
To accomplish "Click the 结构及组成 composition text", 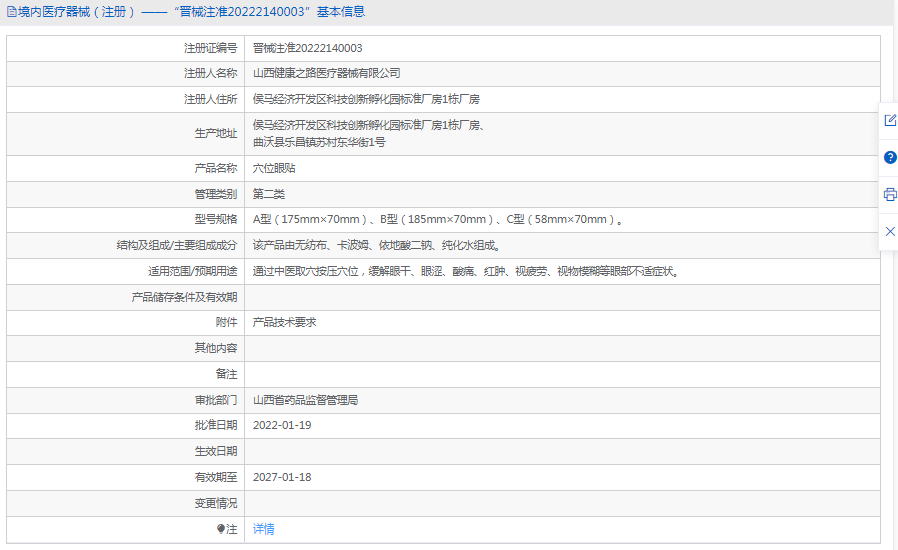I will pyautogui.click(x=376, y=245).
